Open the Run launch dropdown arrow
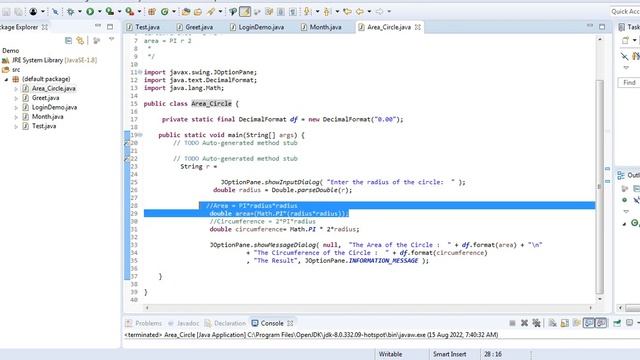The width and height of the screenshot is (640, 360). pos(99,12)
